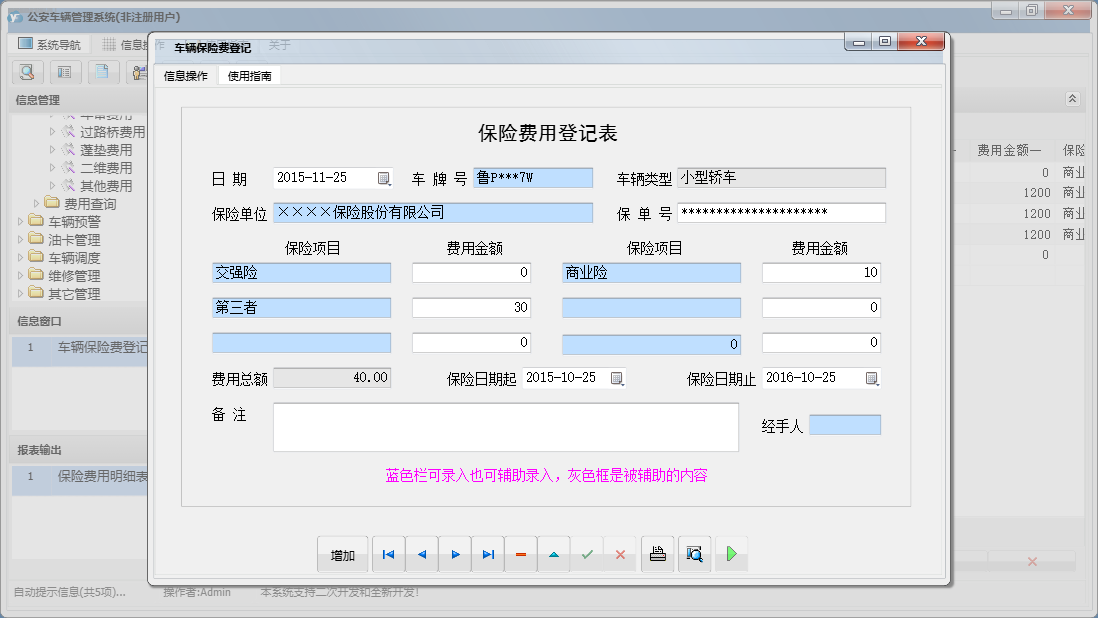Go to the previous record arrow icon
1098x618 pixels.
(421, 553)
